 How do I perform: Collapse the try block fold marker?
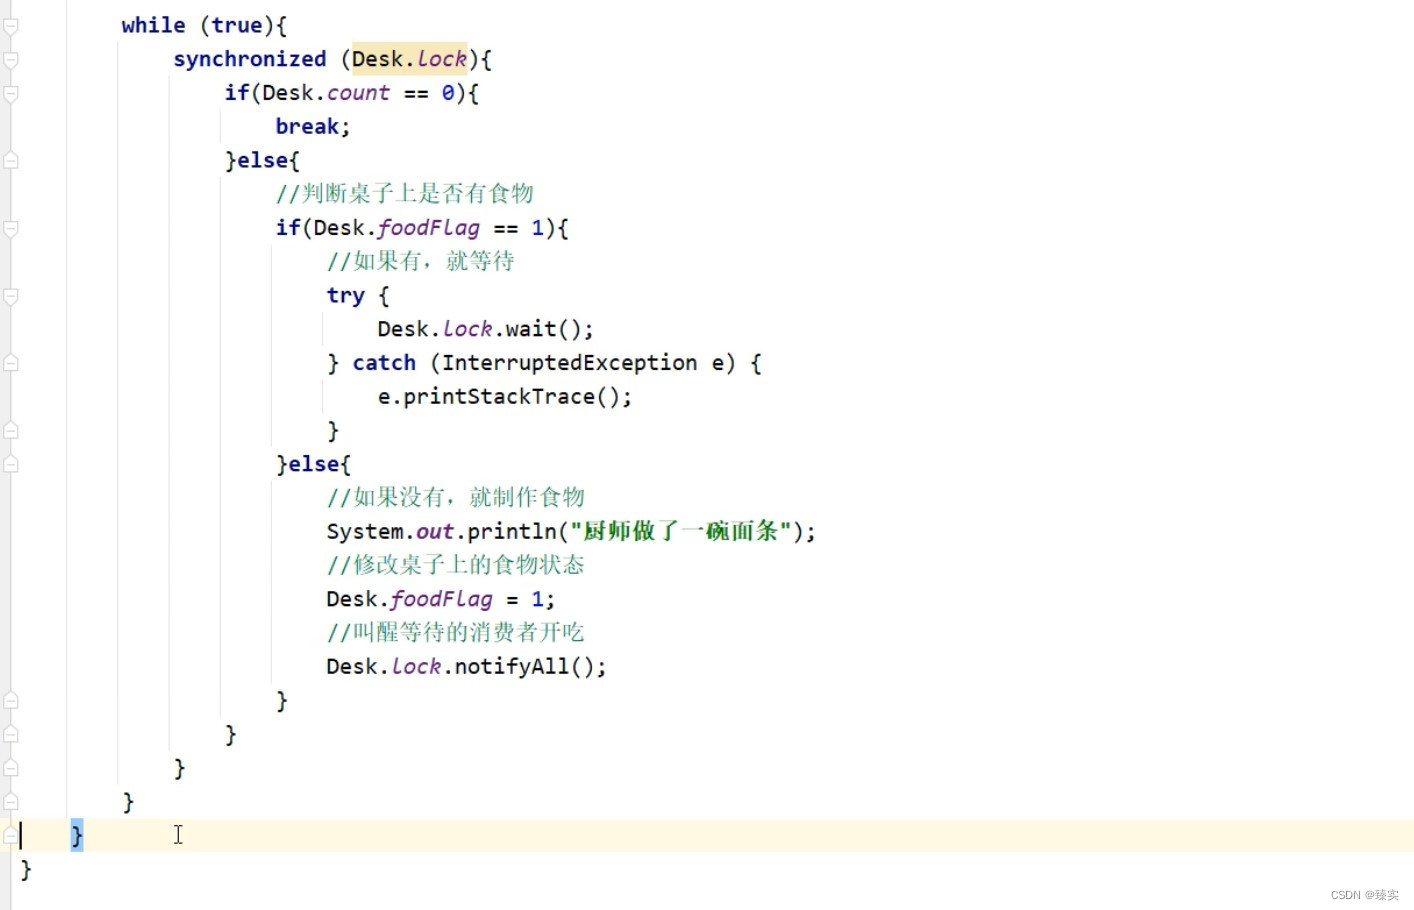pyautogui.click(x=11, y=296)
